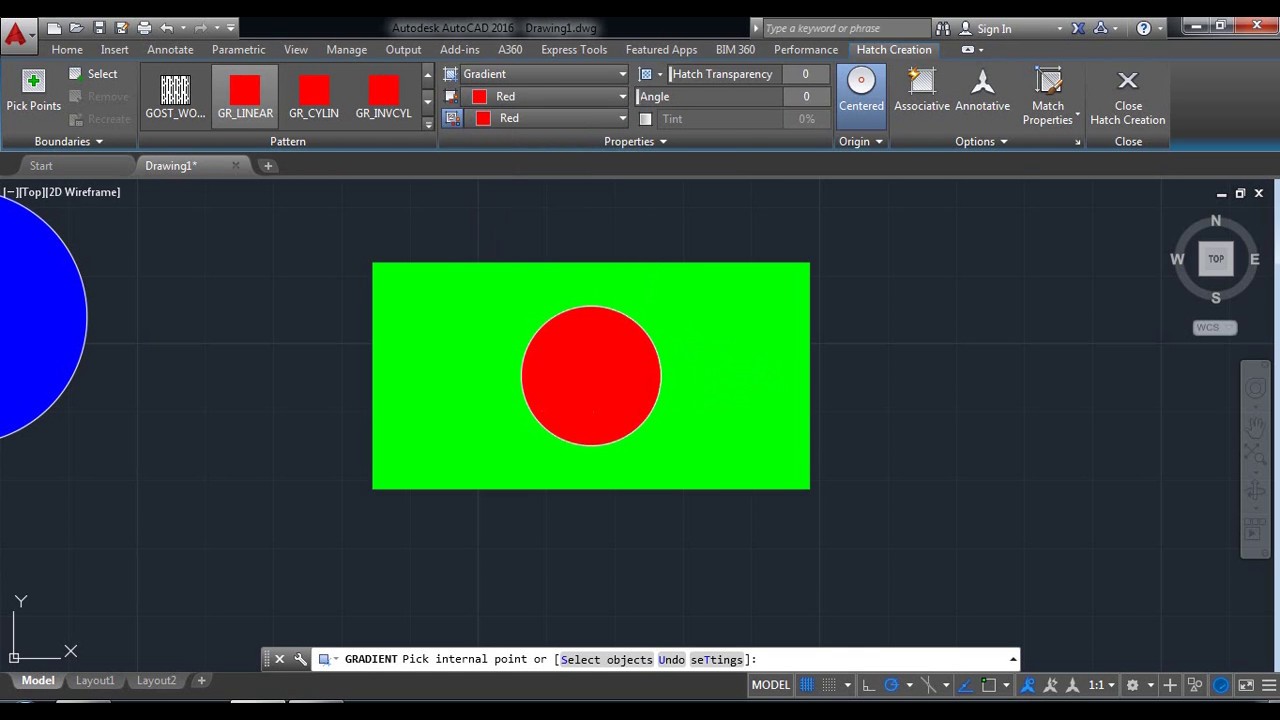This screenshot has width=1280, height=720.
Task: Expand the Origin panel
Action: [861, 142]
